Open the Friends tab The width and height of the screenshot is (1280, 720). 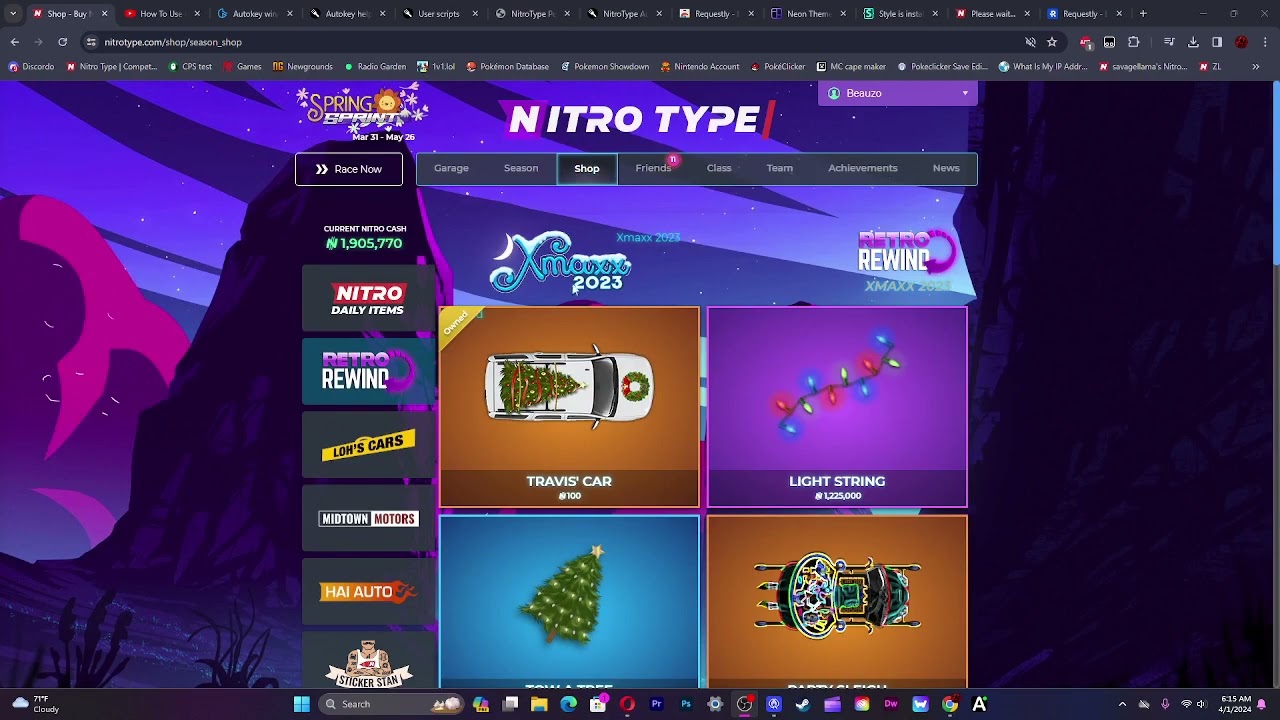click(x=653, y=168)
